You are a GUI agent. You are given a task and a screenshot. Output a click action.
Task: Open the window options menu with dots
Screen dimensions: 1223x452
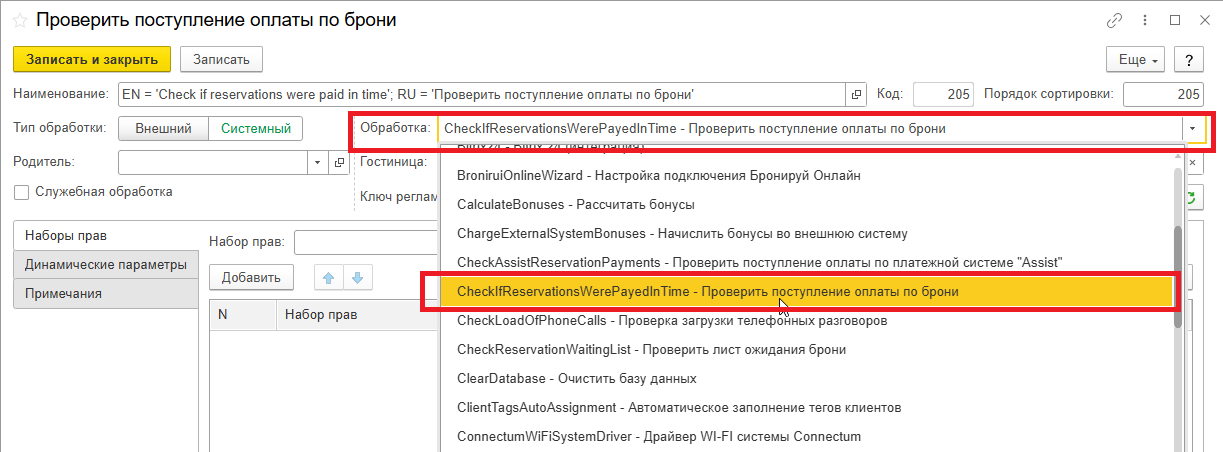coord(1147,20)
